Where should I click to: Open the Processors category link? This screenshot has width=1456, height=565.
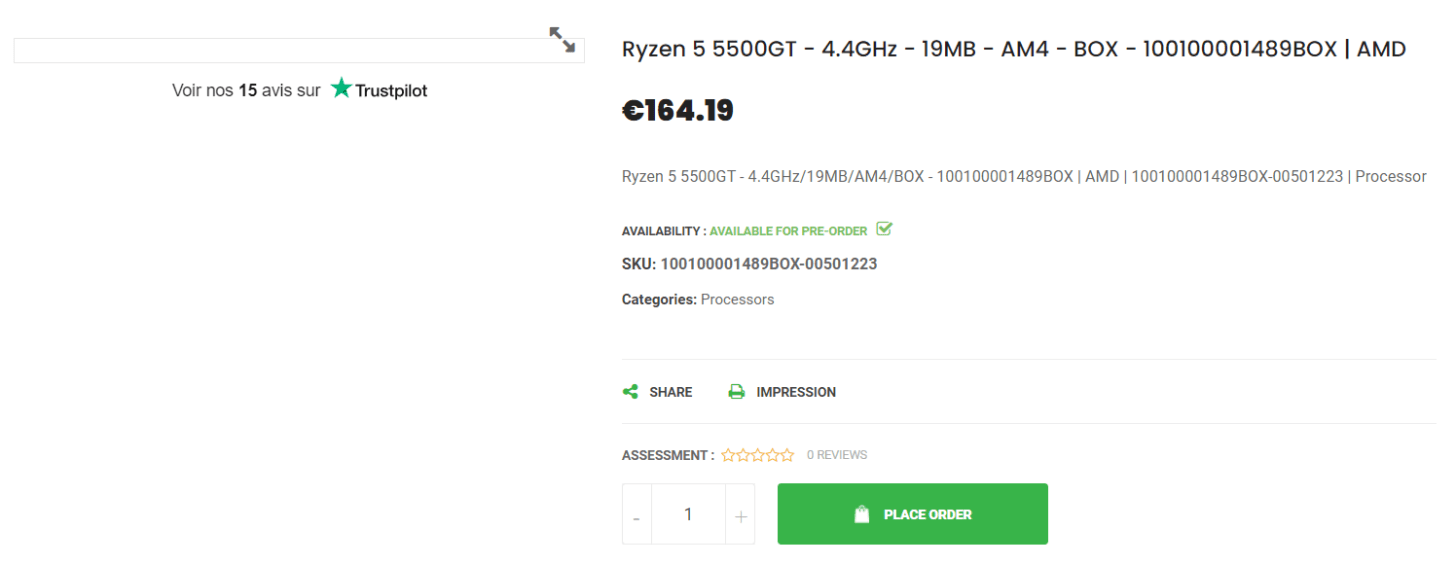click(737, 299)
